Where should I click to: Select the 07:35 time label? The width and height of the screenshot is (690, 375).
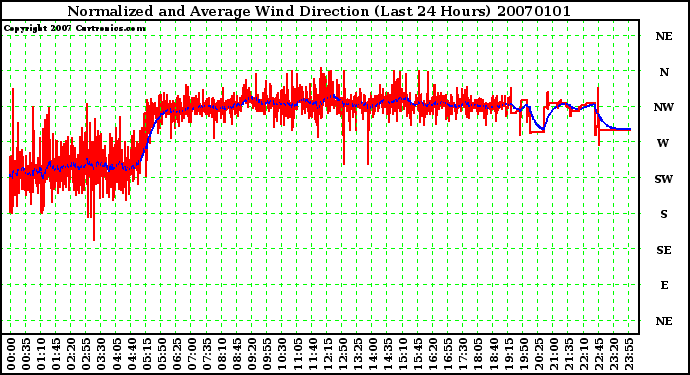click(x=207, y=354)
